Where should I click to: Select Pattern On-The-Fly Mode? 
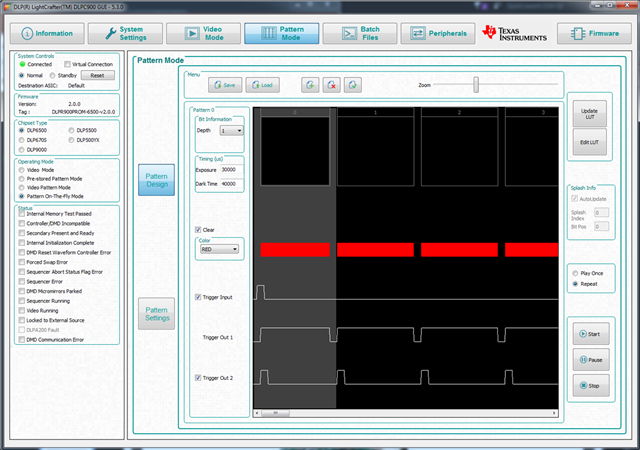pos(22,196)
